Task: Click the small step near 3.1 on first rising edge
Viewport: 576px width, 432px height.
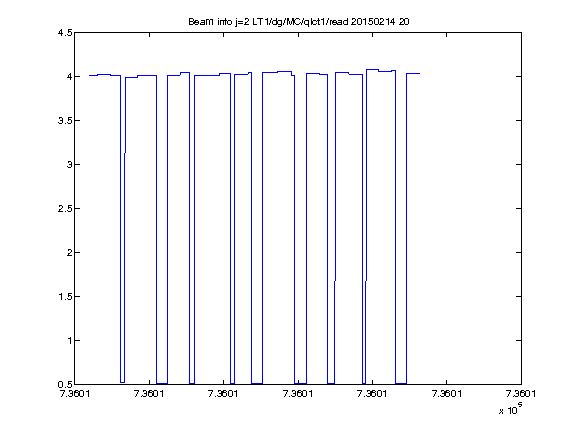Action: [125, 153]
